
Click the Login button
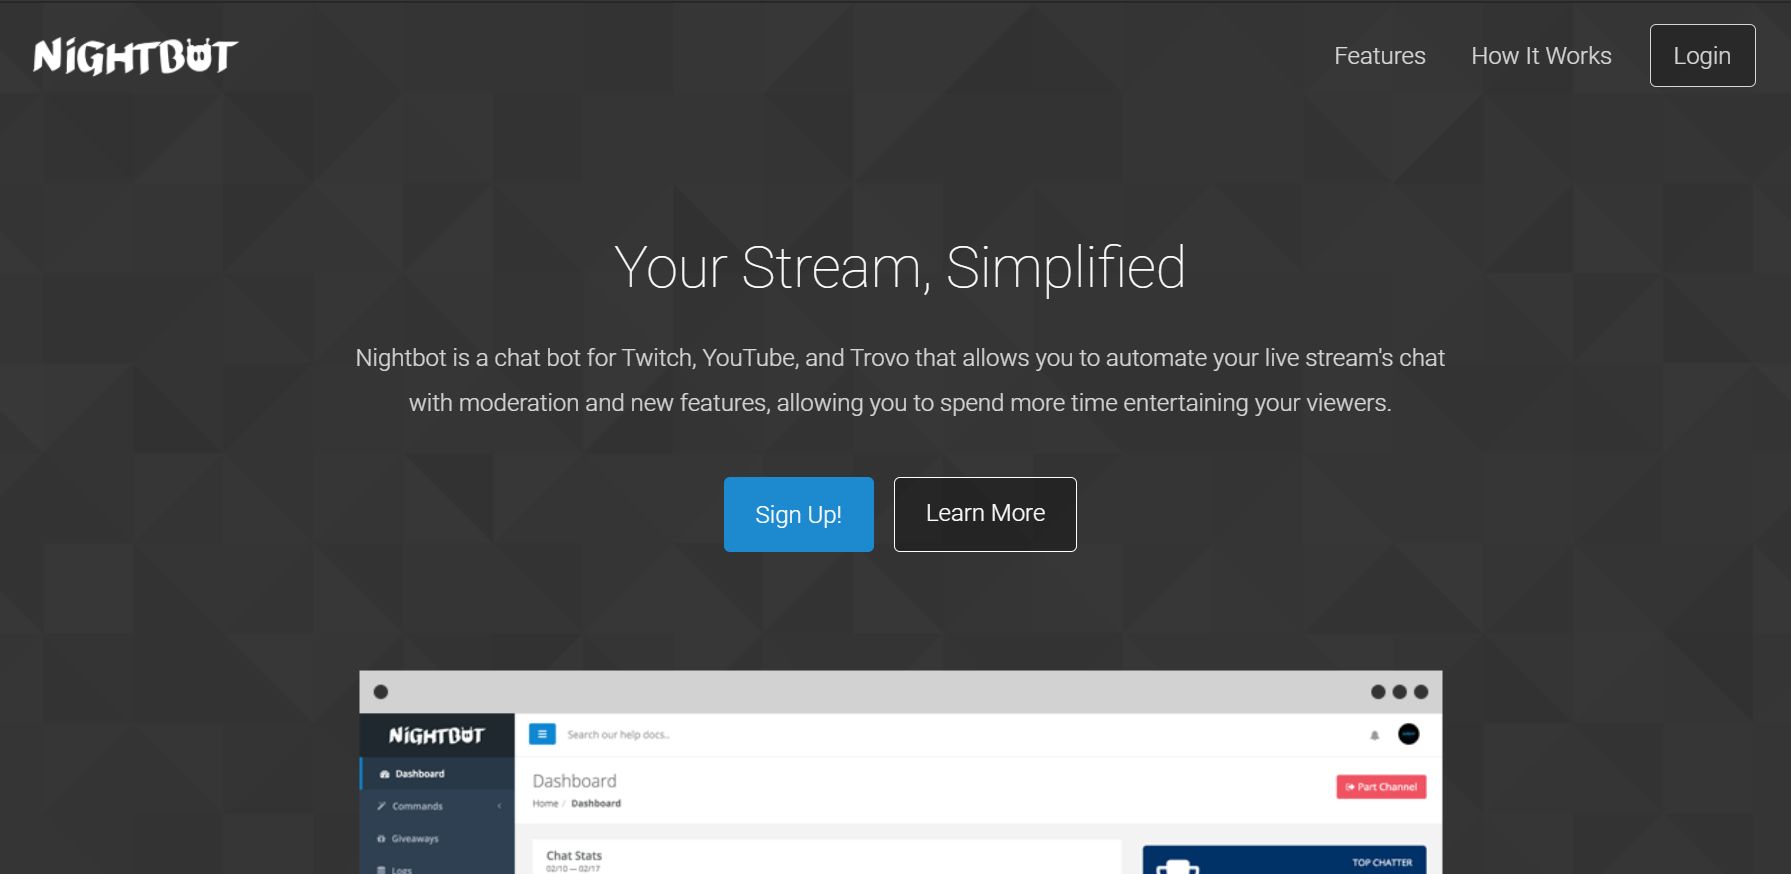click(x=1702, y=56)
